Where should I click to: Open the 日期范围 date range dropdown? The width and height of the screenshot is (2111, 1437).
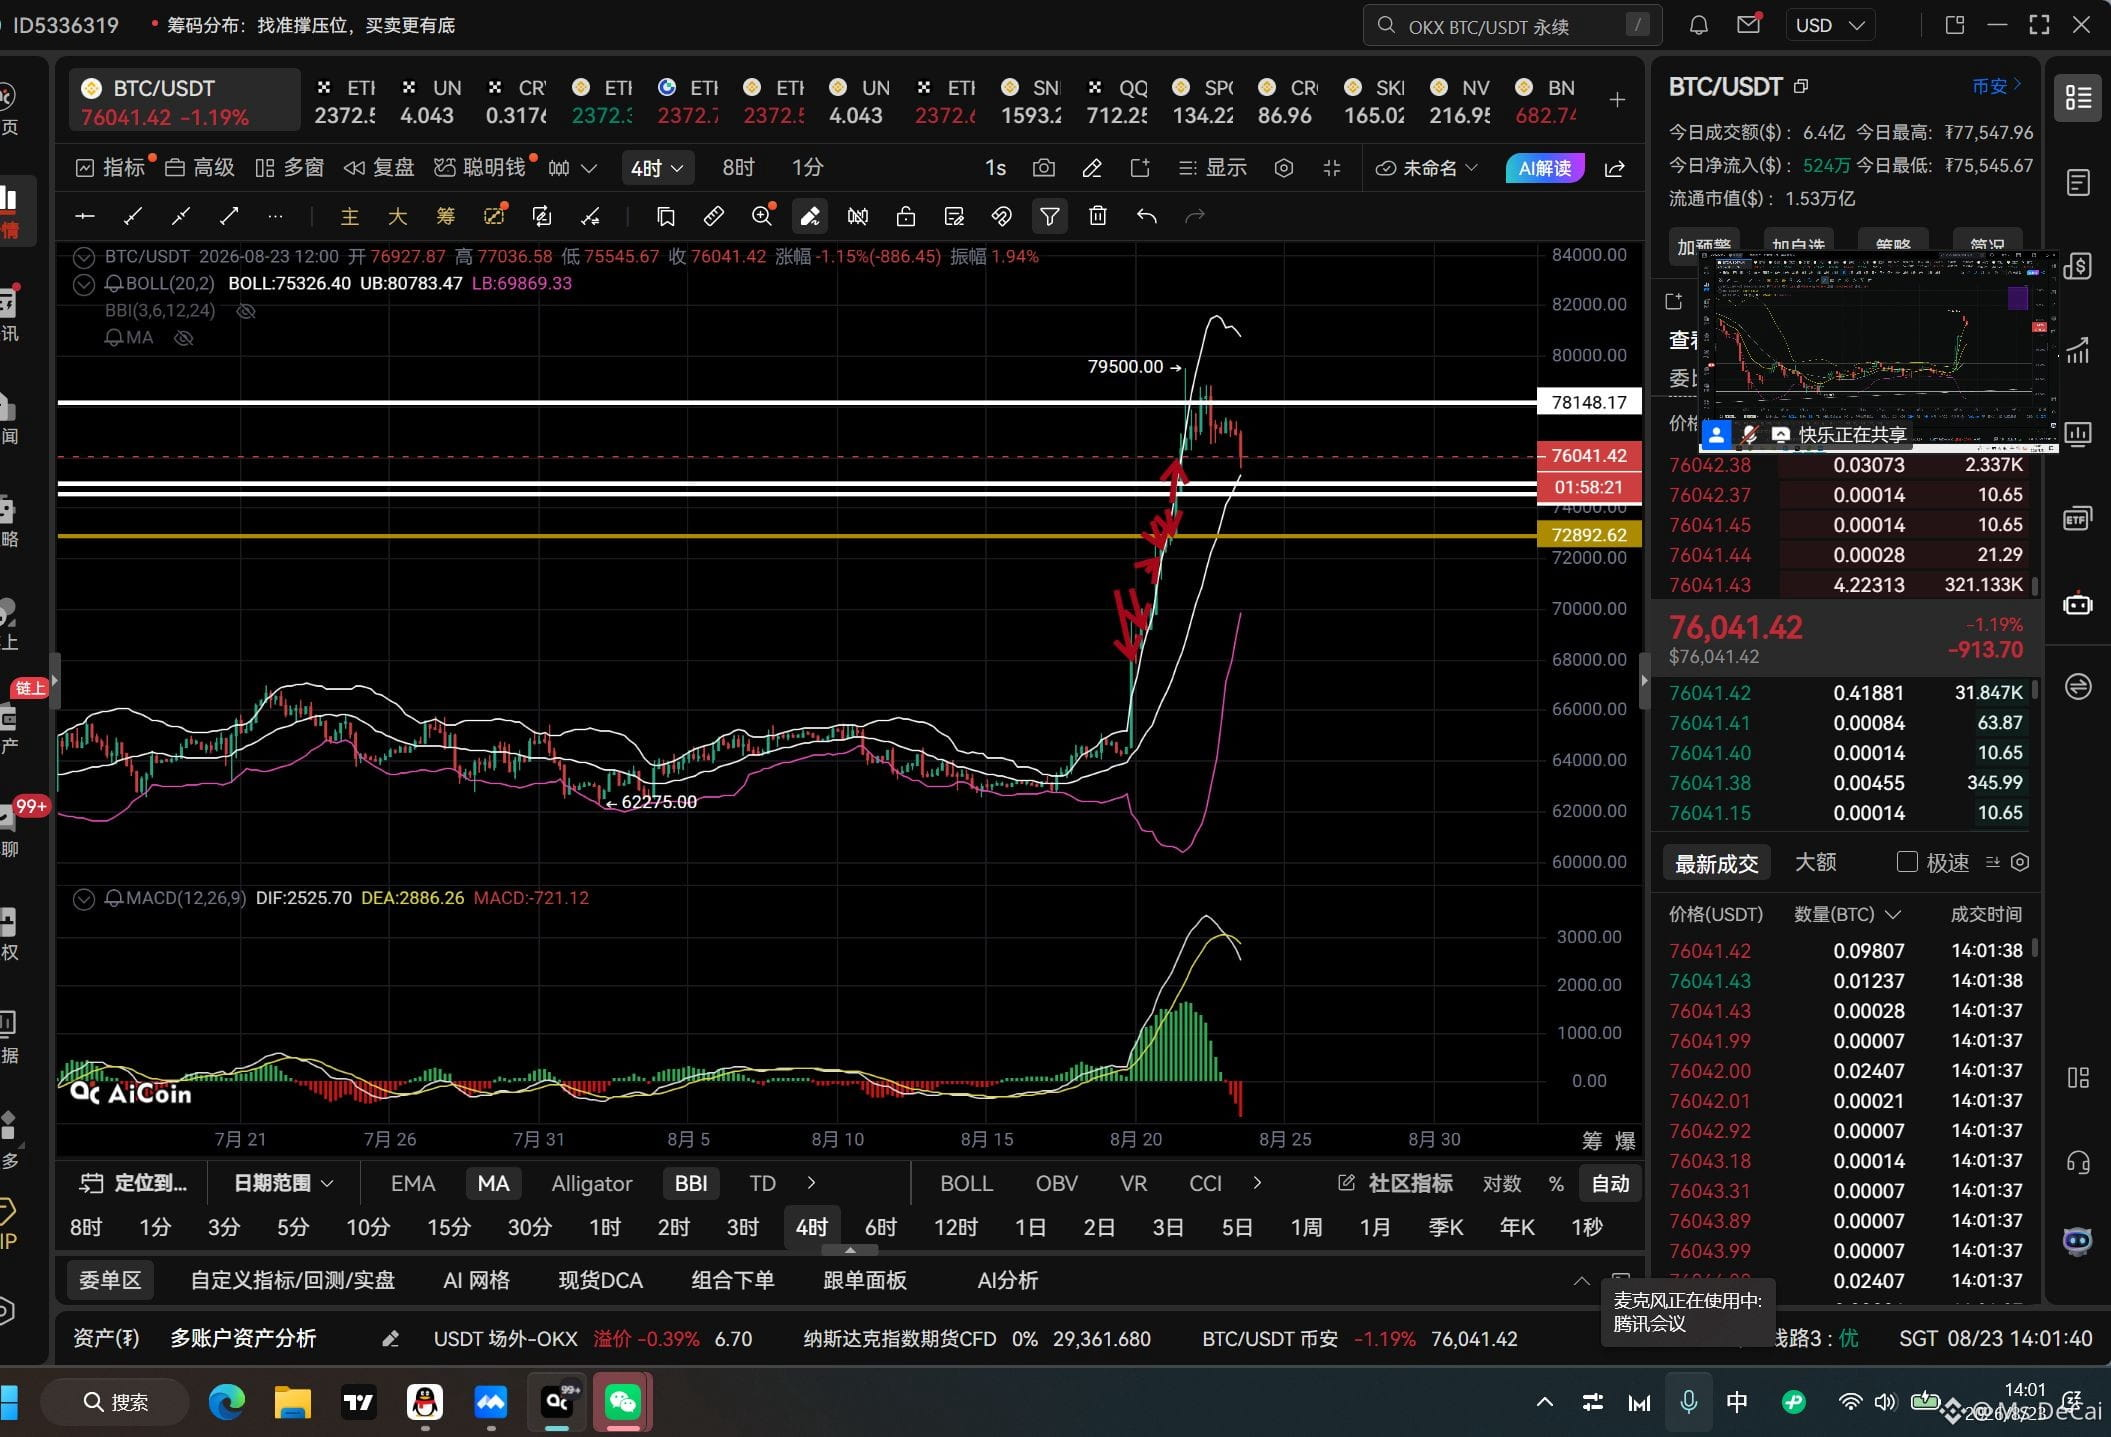[283, 1183]
